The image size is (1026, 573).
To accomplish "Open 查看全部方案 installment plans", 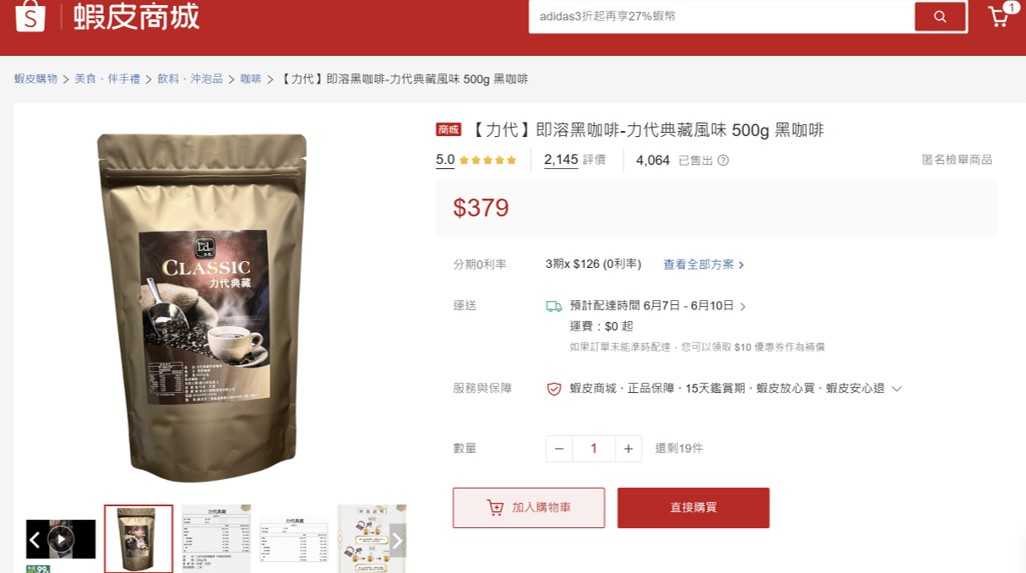I will (x=703, y=264).
